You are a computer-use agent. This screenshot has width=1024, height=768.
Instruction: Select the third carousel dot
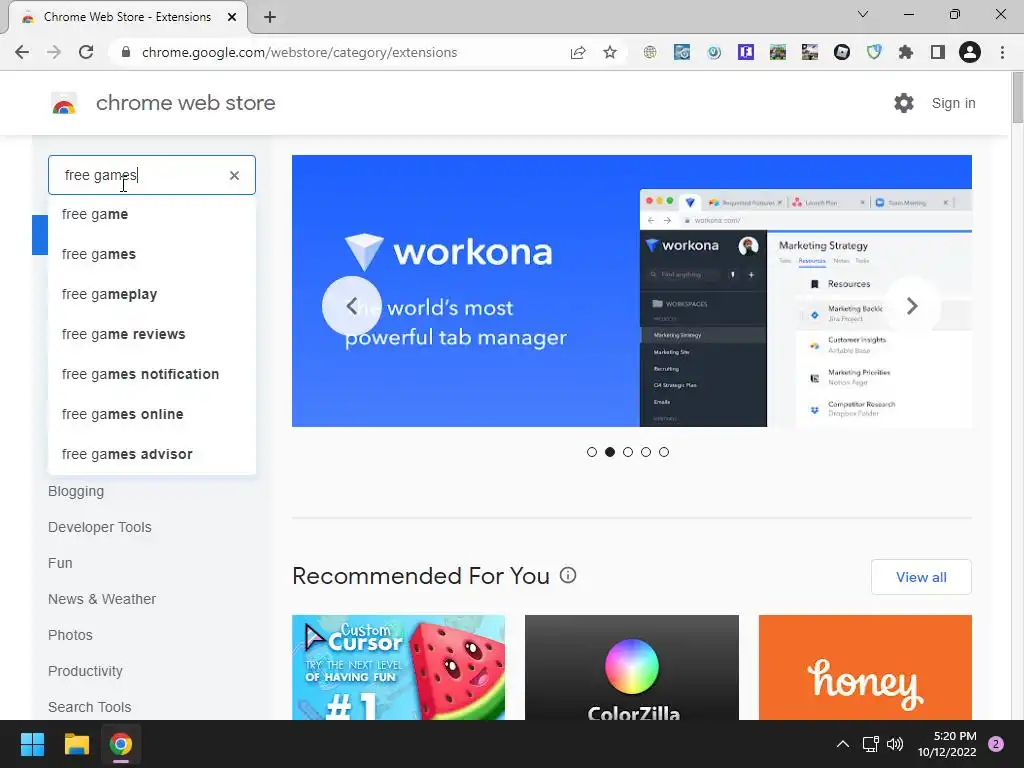628,452
